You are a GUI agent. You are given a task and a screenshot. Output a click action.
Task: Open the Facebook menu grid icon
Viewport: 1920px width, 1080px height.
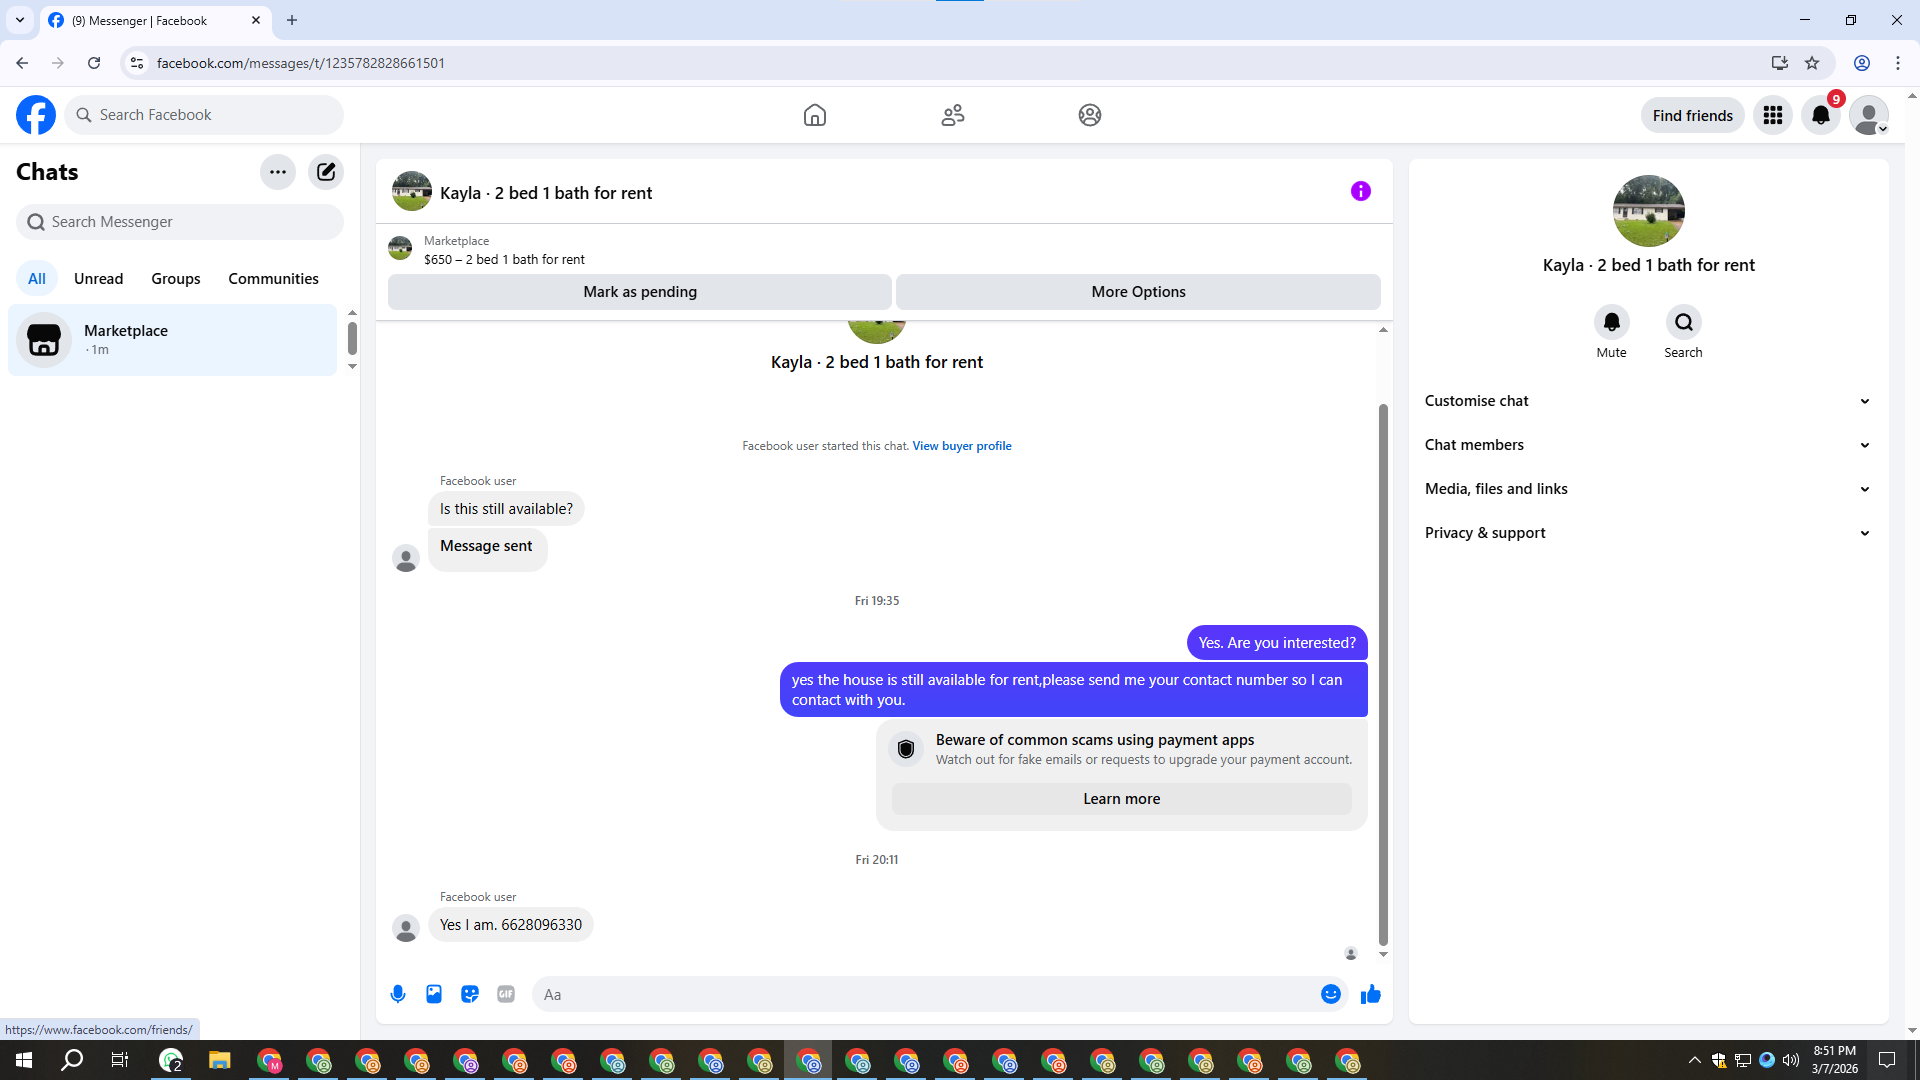point(1773,115)
